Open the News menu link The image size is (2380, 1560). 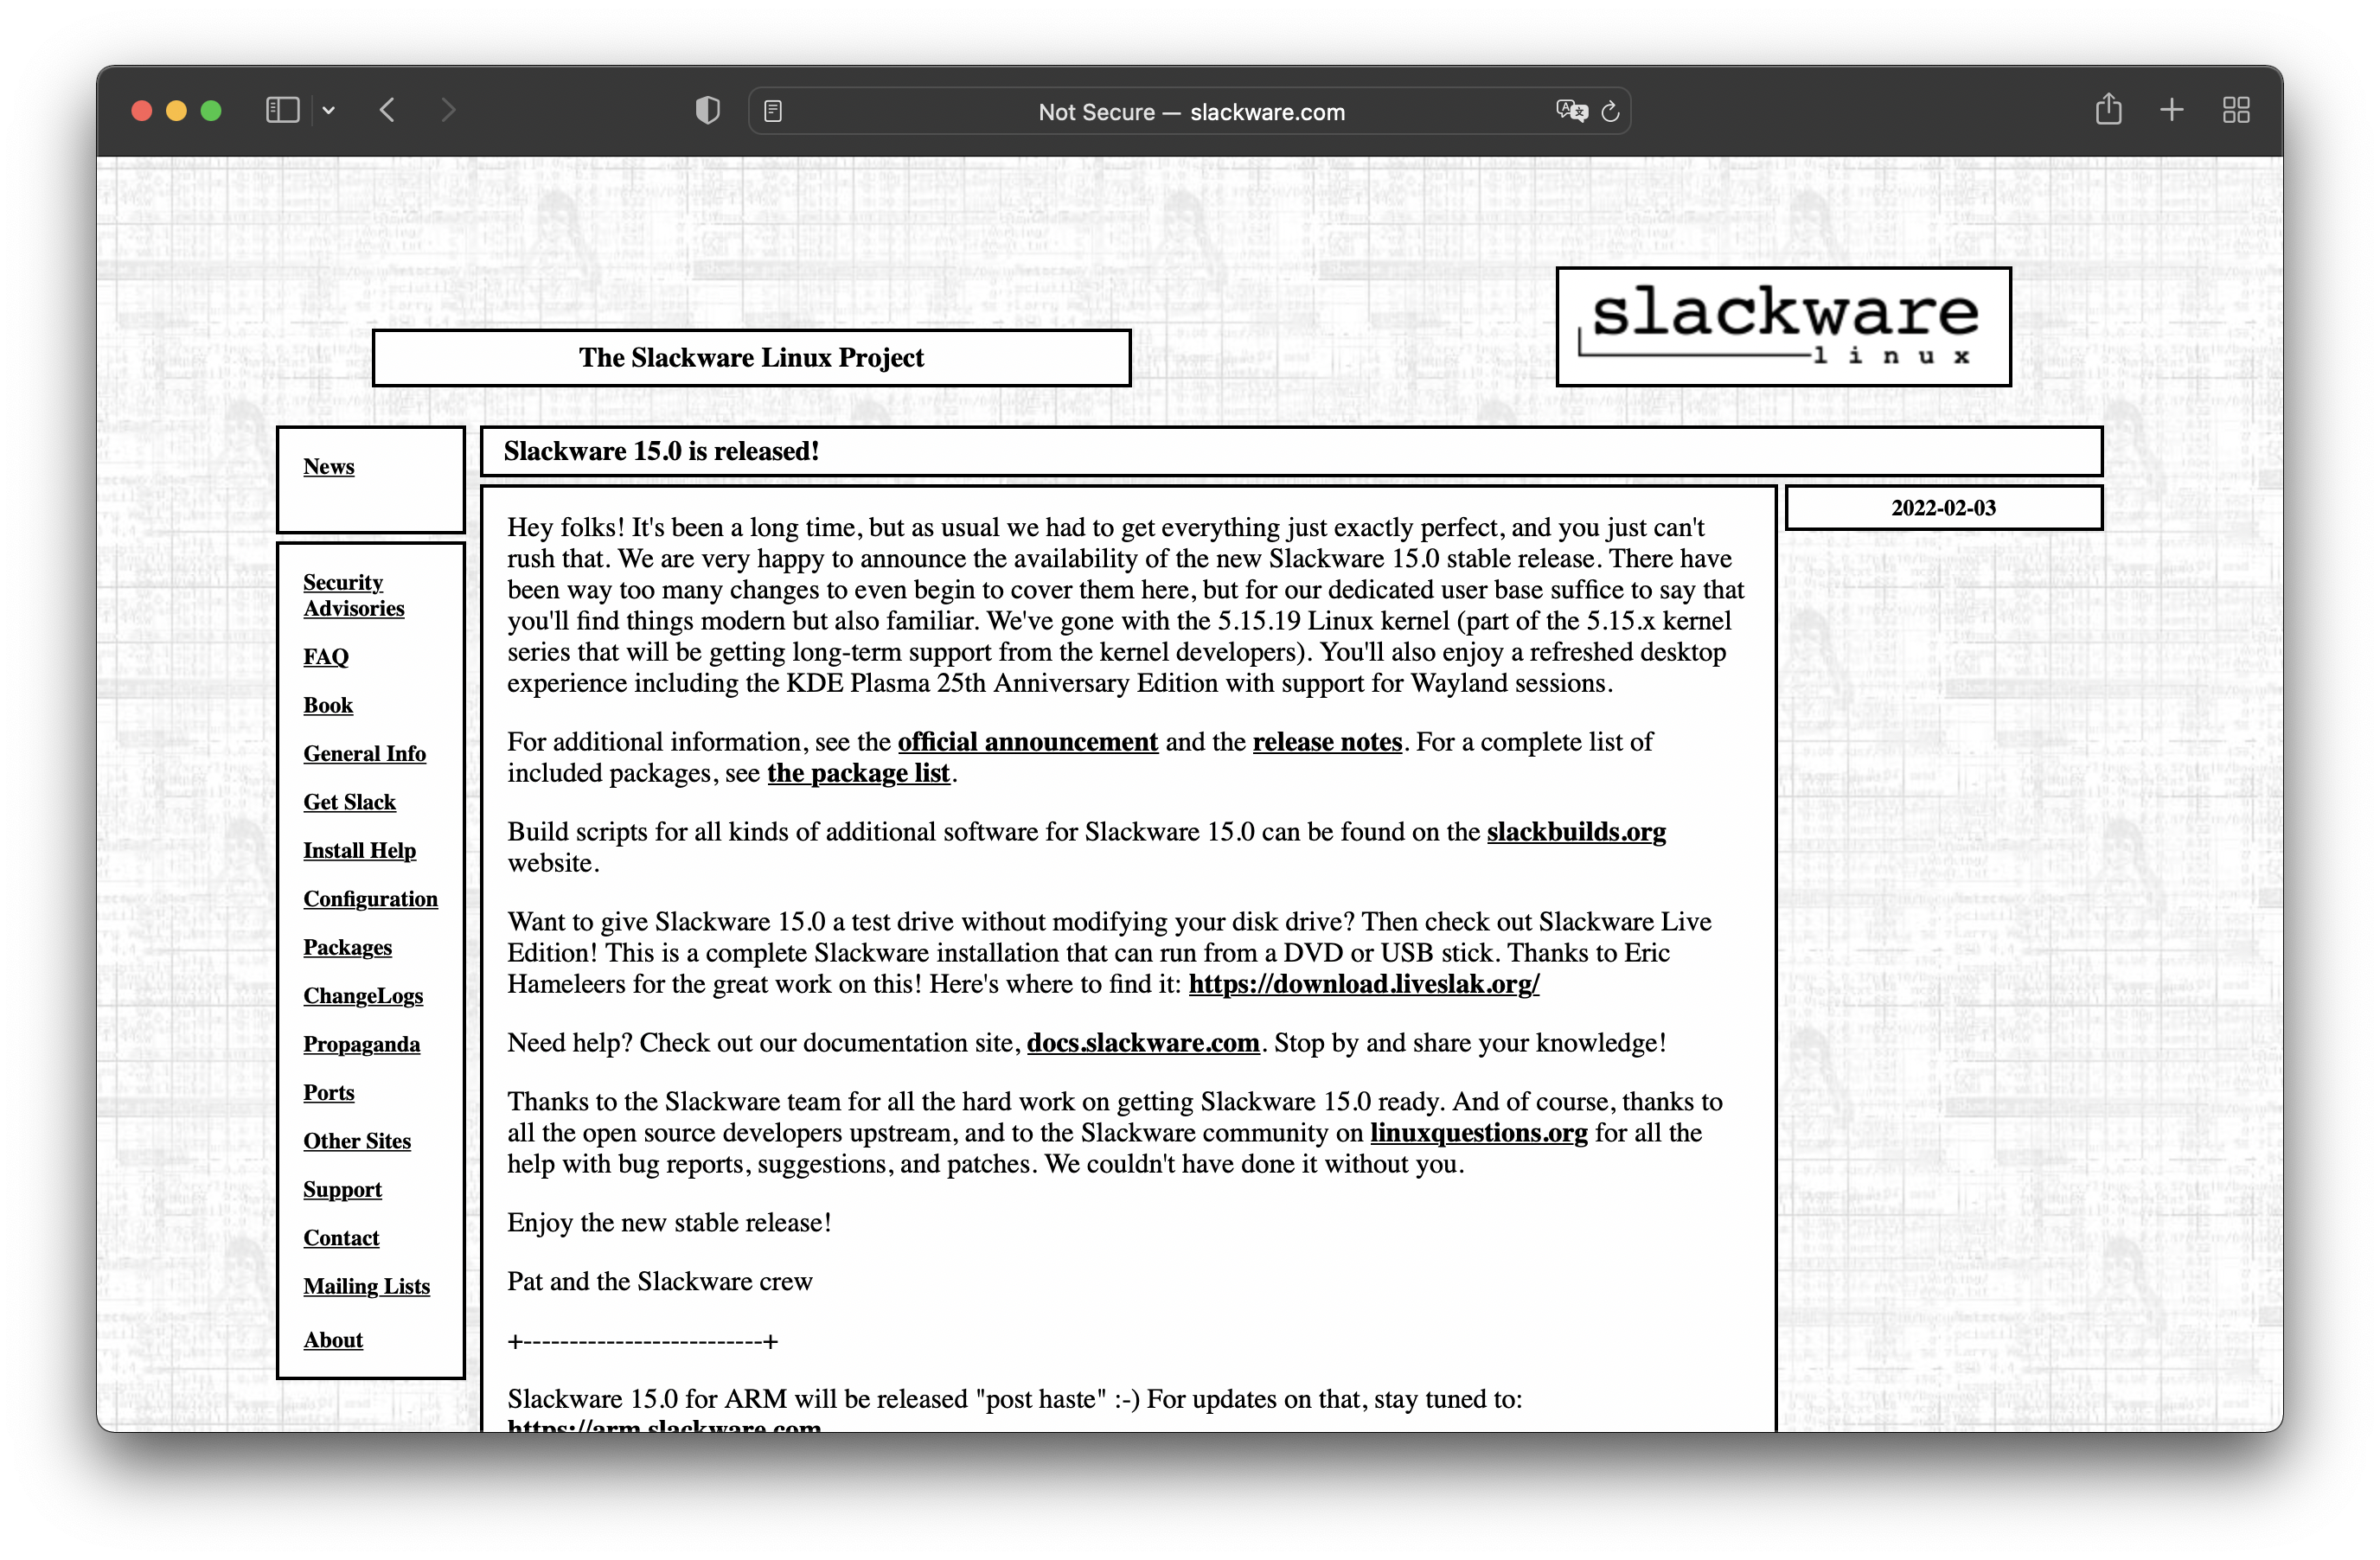[x=328, y=467]
